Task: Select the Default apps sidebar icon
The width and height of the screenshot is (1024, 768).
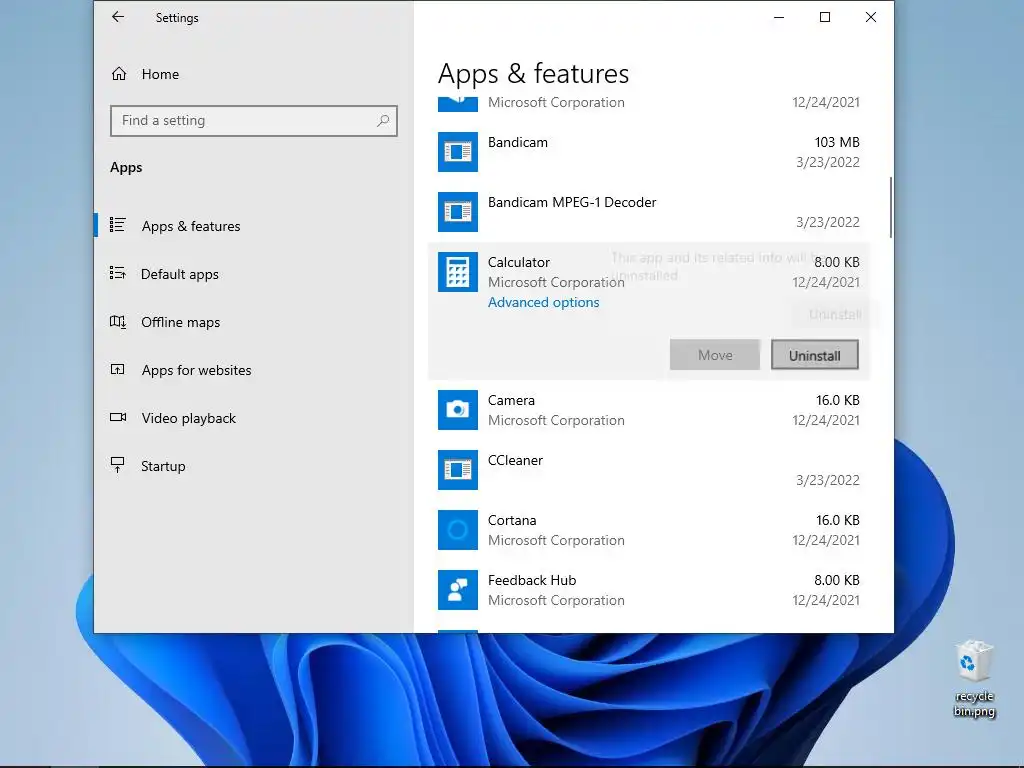Action: [118, 274]
